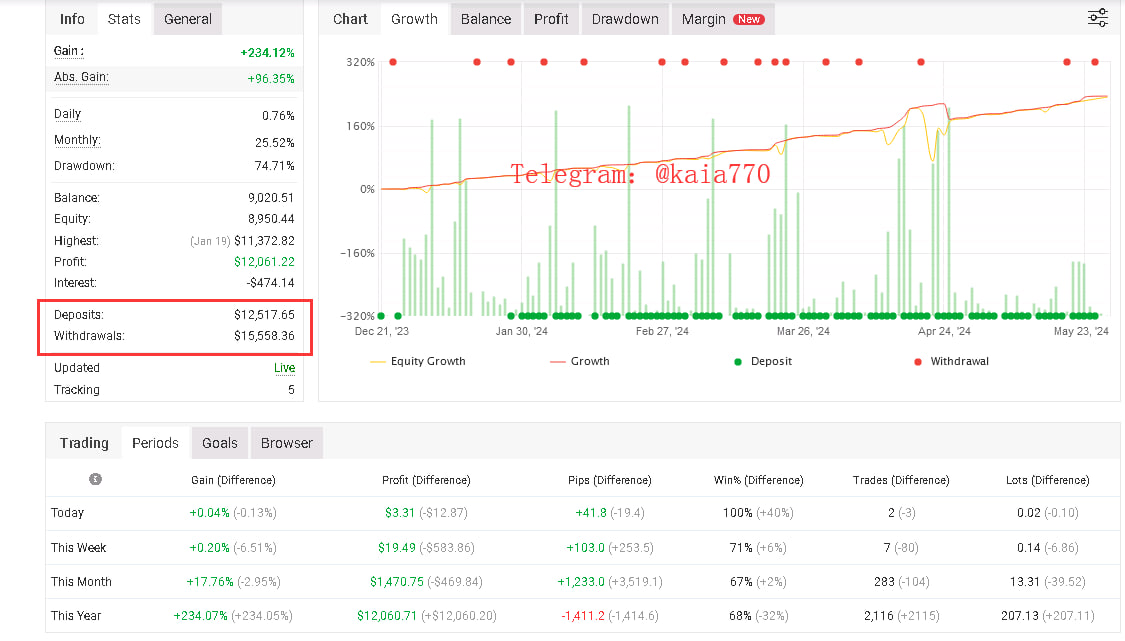Click the Interest value -$474.14

coord(270,283)
